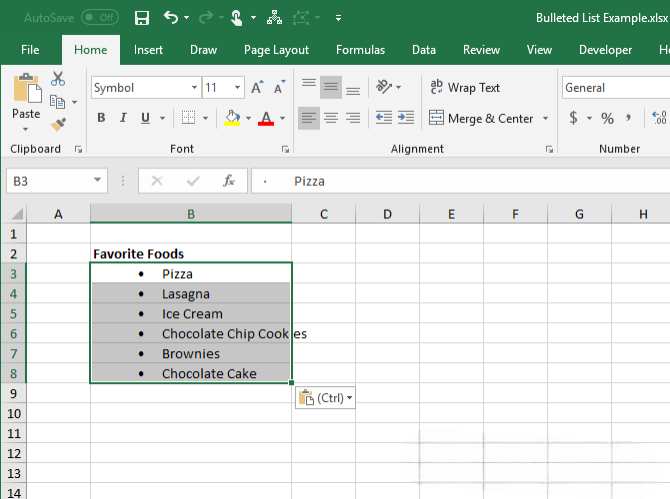This screenshot has height=499, width=670.
Task: Open Paste button dropdown arrow
Action: click(26, 129)
